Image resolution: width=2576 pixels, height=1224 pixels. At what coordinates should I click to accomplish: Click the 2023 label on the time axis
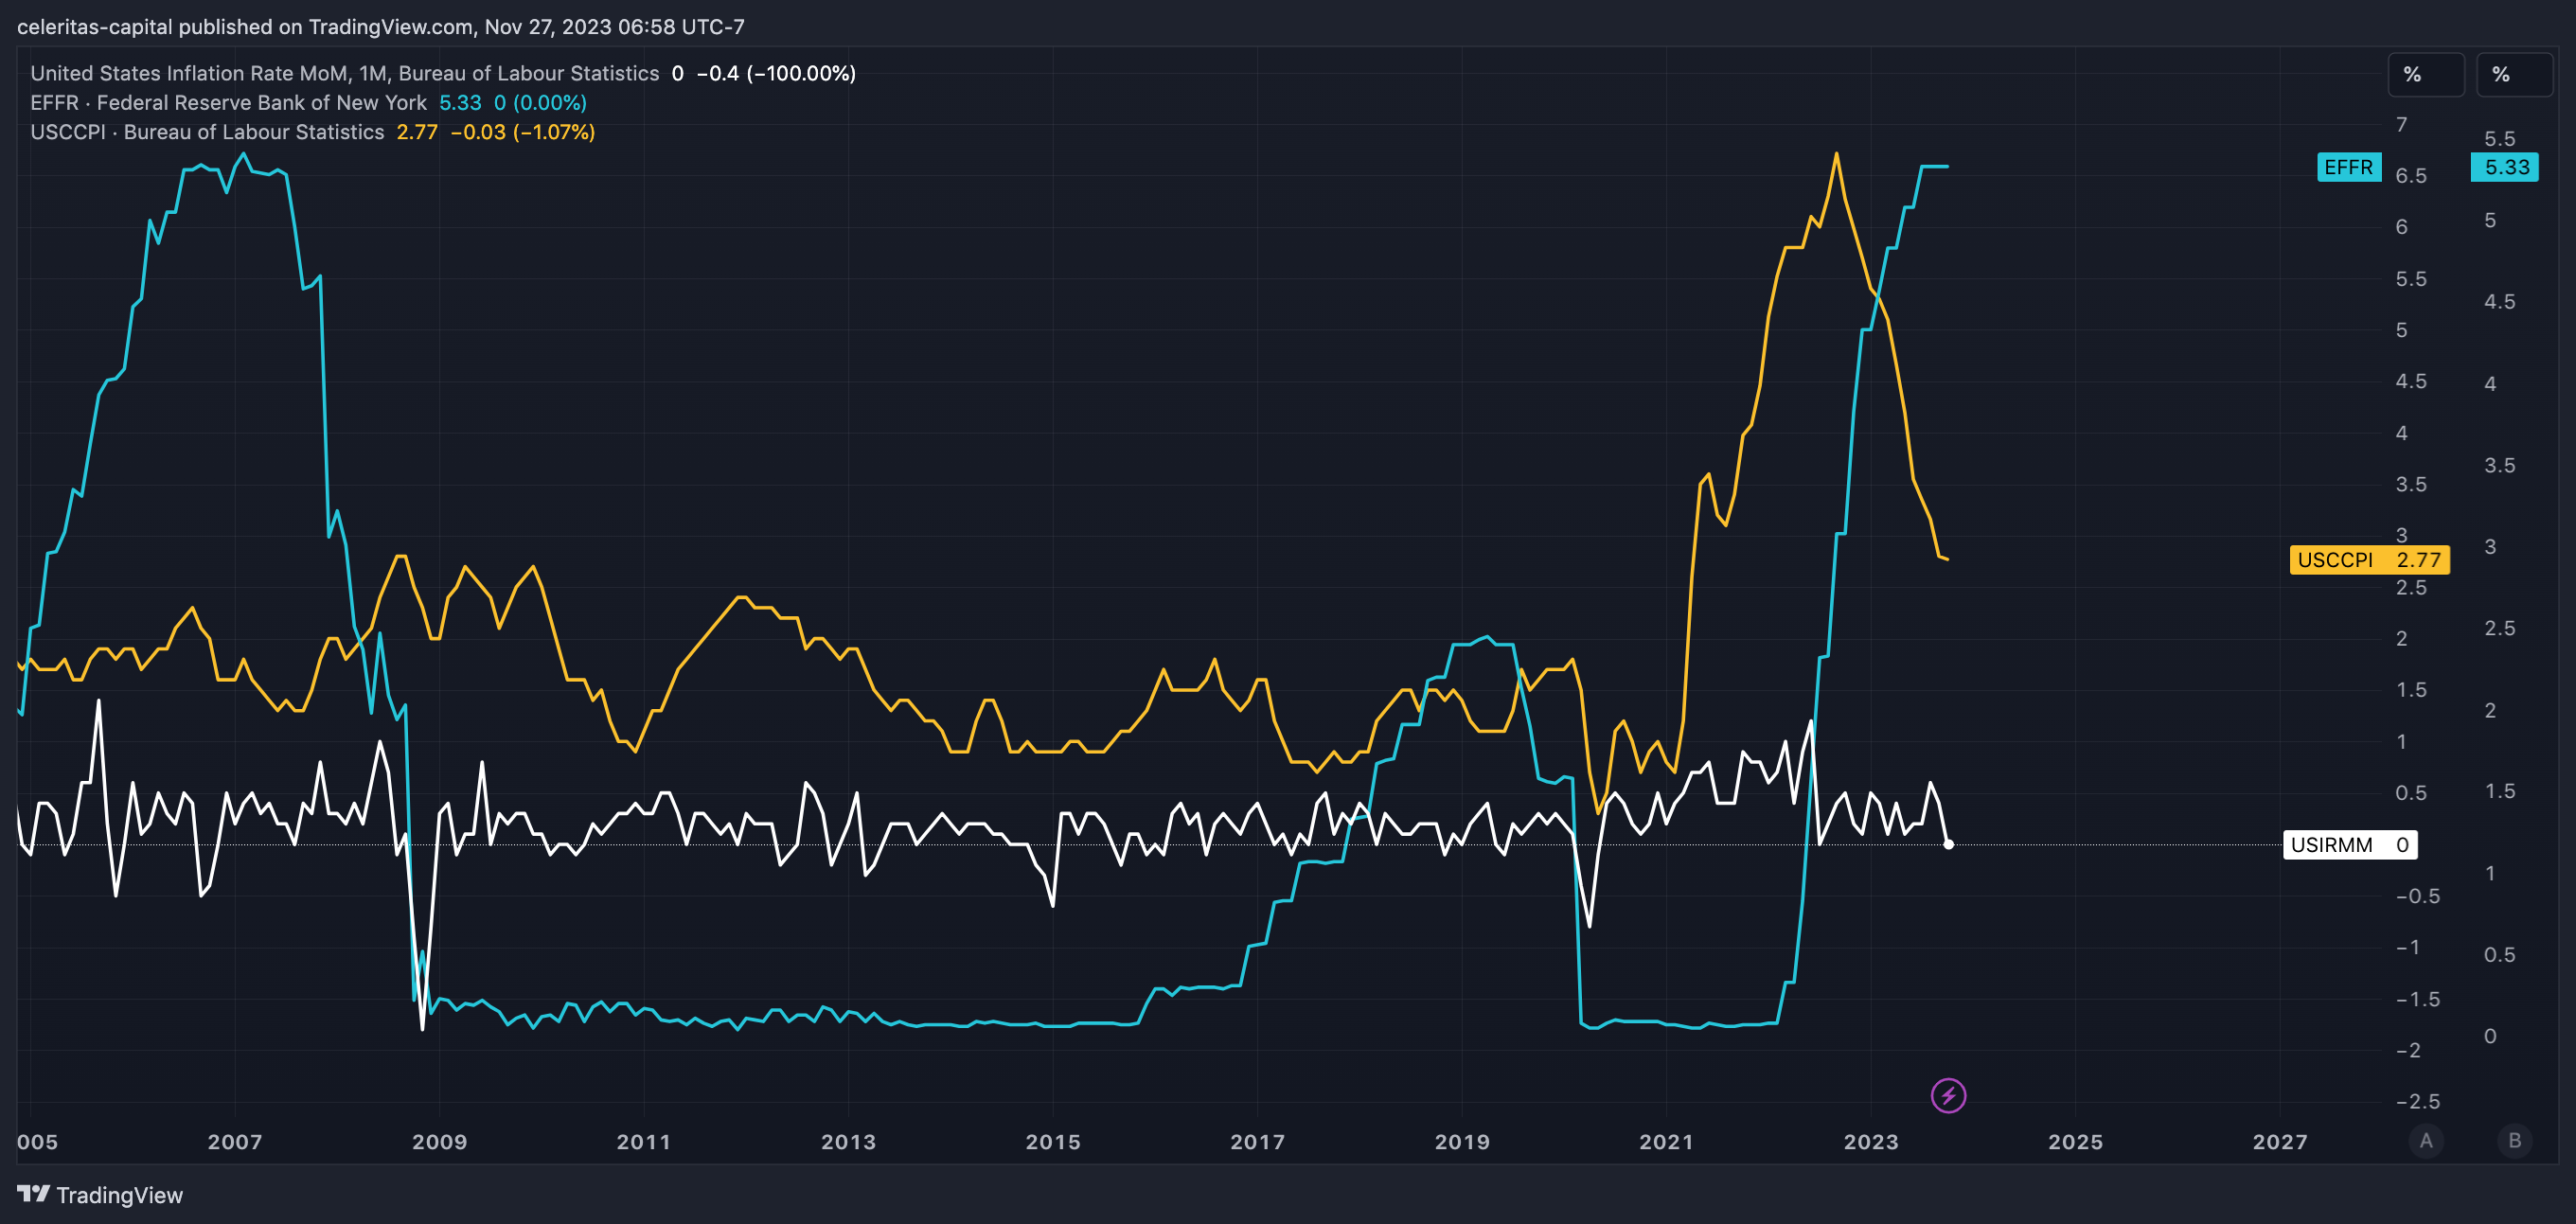tap(1870, 1141)
